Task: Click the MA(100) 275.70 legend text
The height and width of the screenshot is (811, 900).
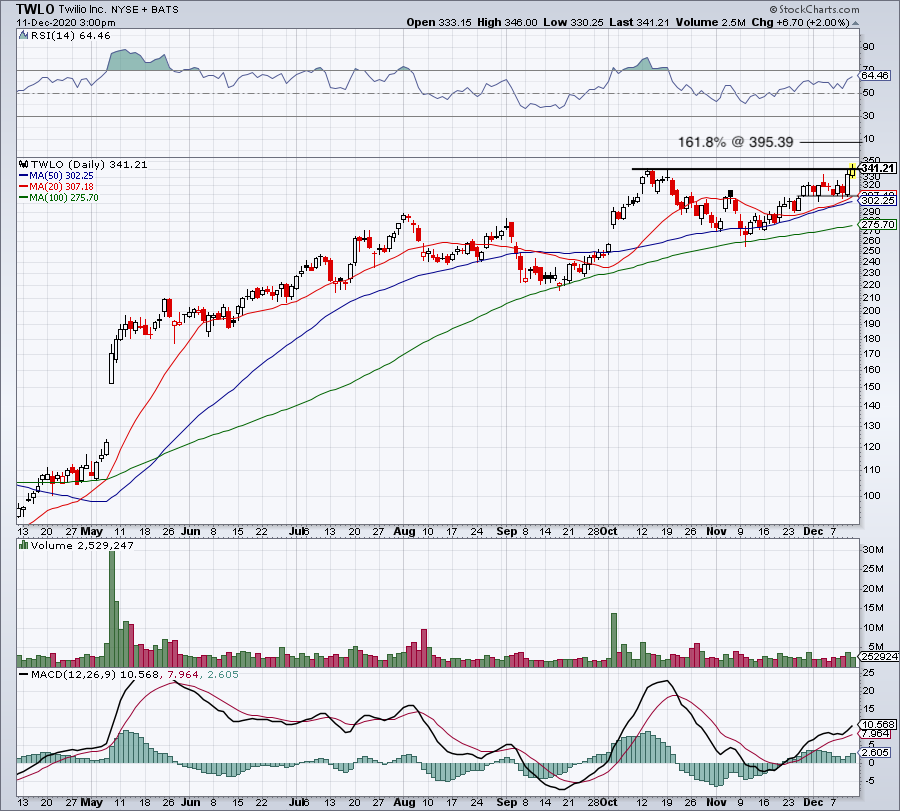Action: pos(64,197)
